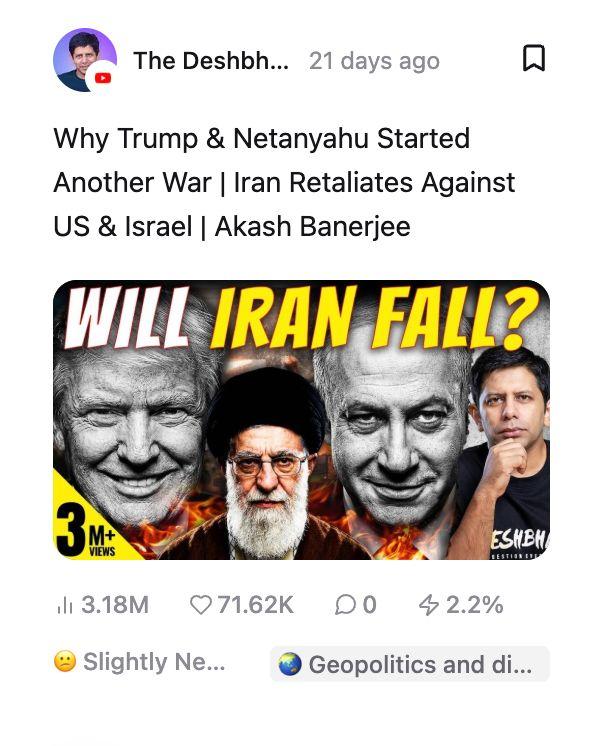Click the 3.18M views count
The height and width of the screenshot is (746, 614).
[115, 605]
